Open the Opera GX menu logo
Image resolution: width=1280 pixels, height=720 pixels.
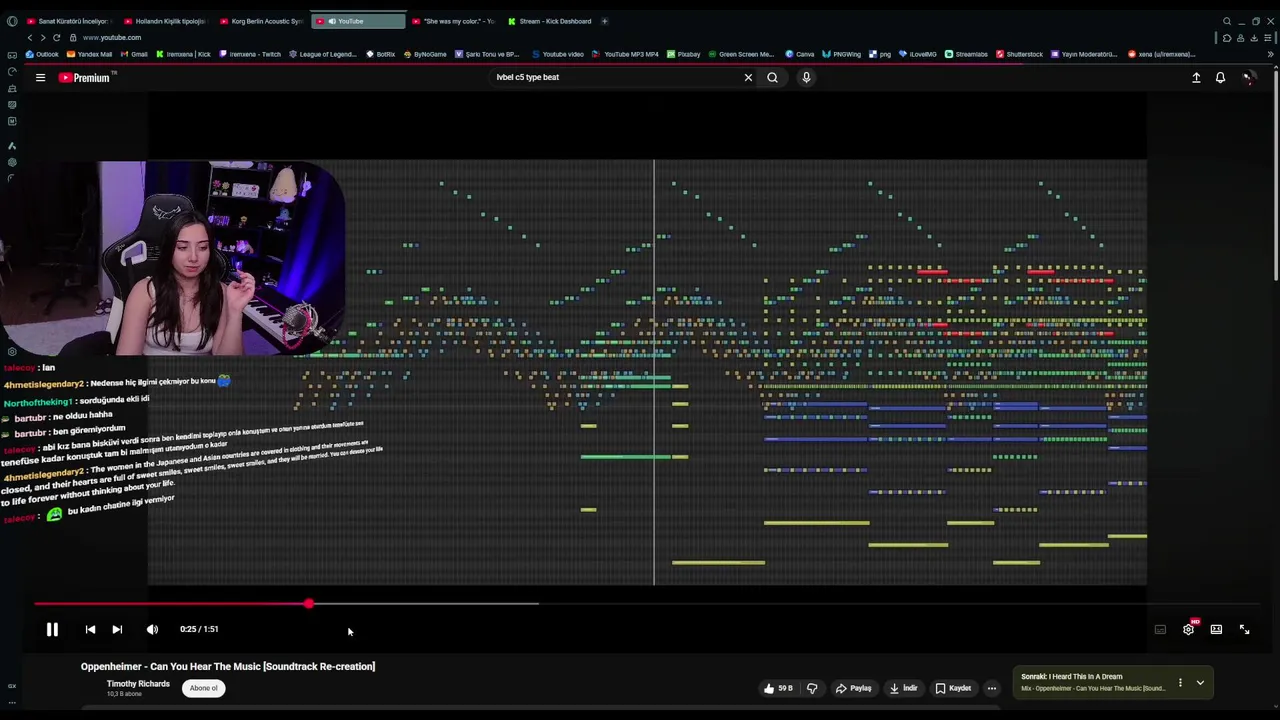[12, 21]
